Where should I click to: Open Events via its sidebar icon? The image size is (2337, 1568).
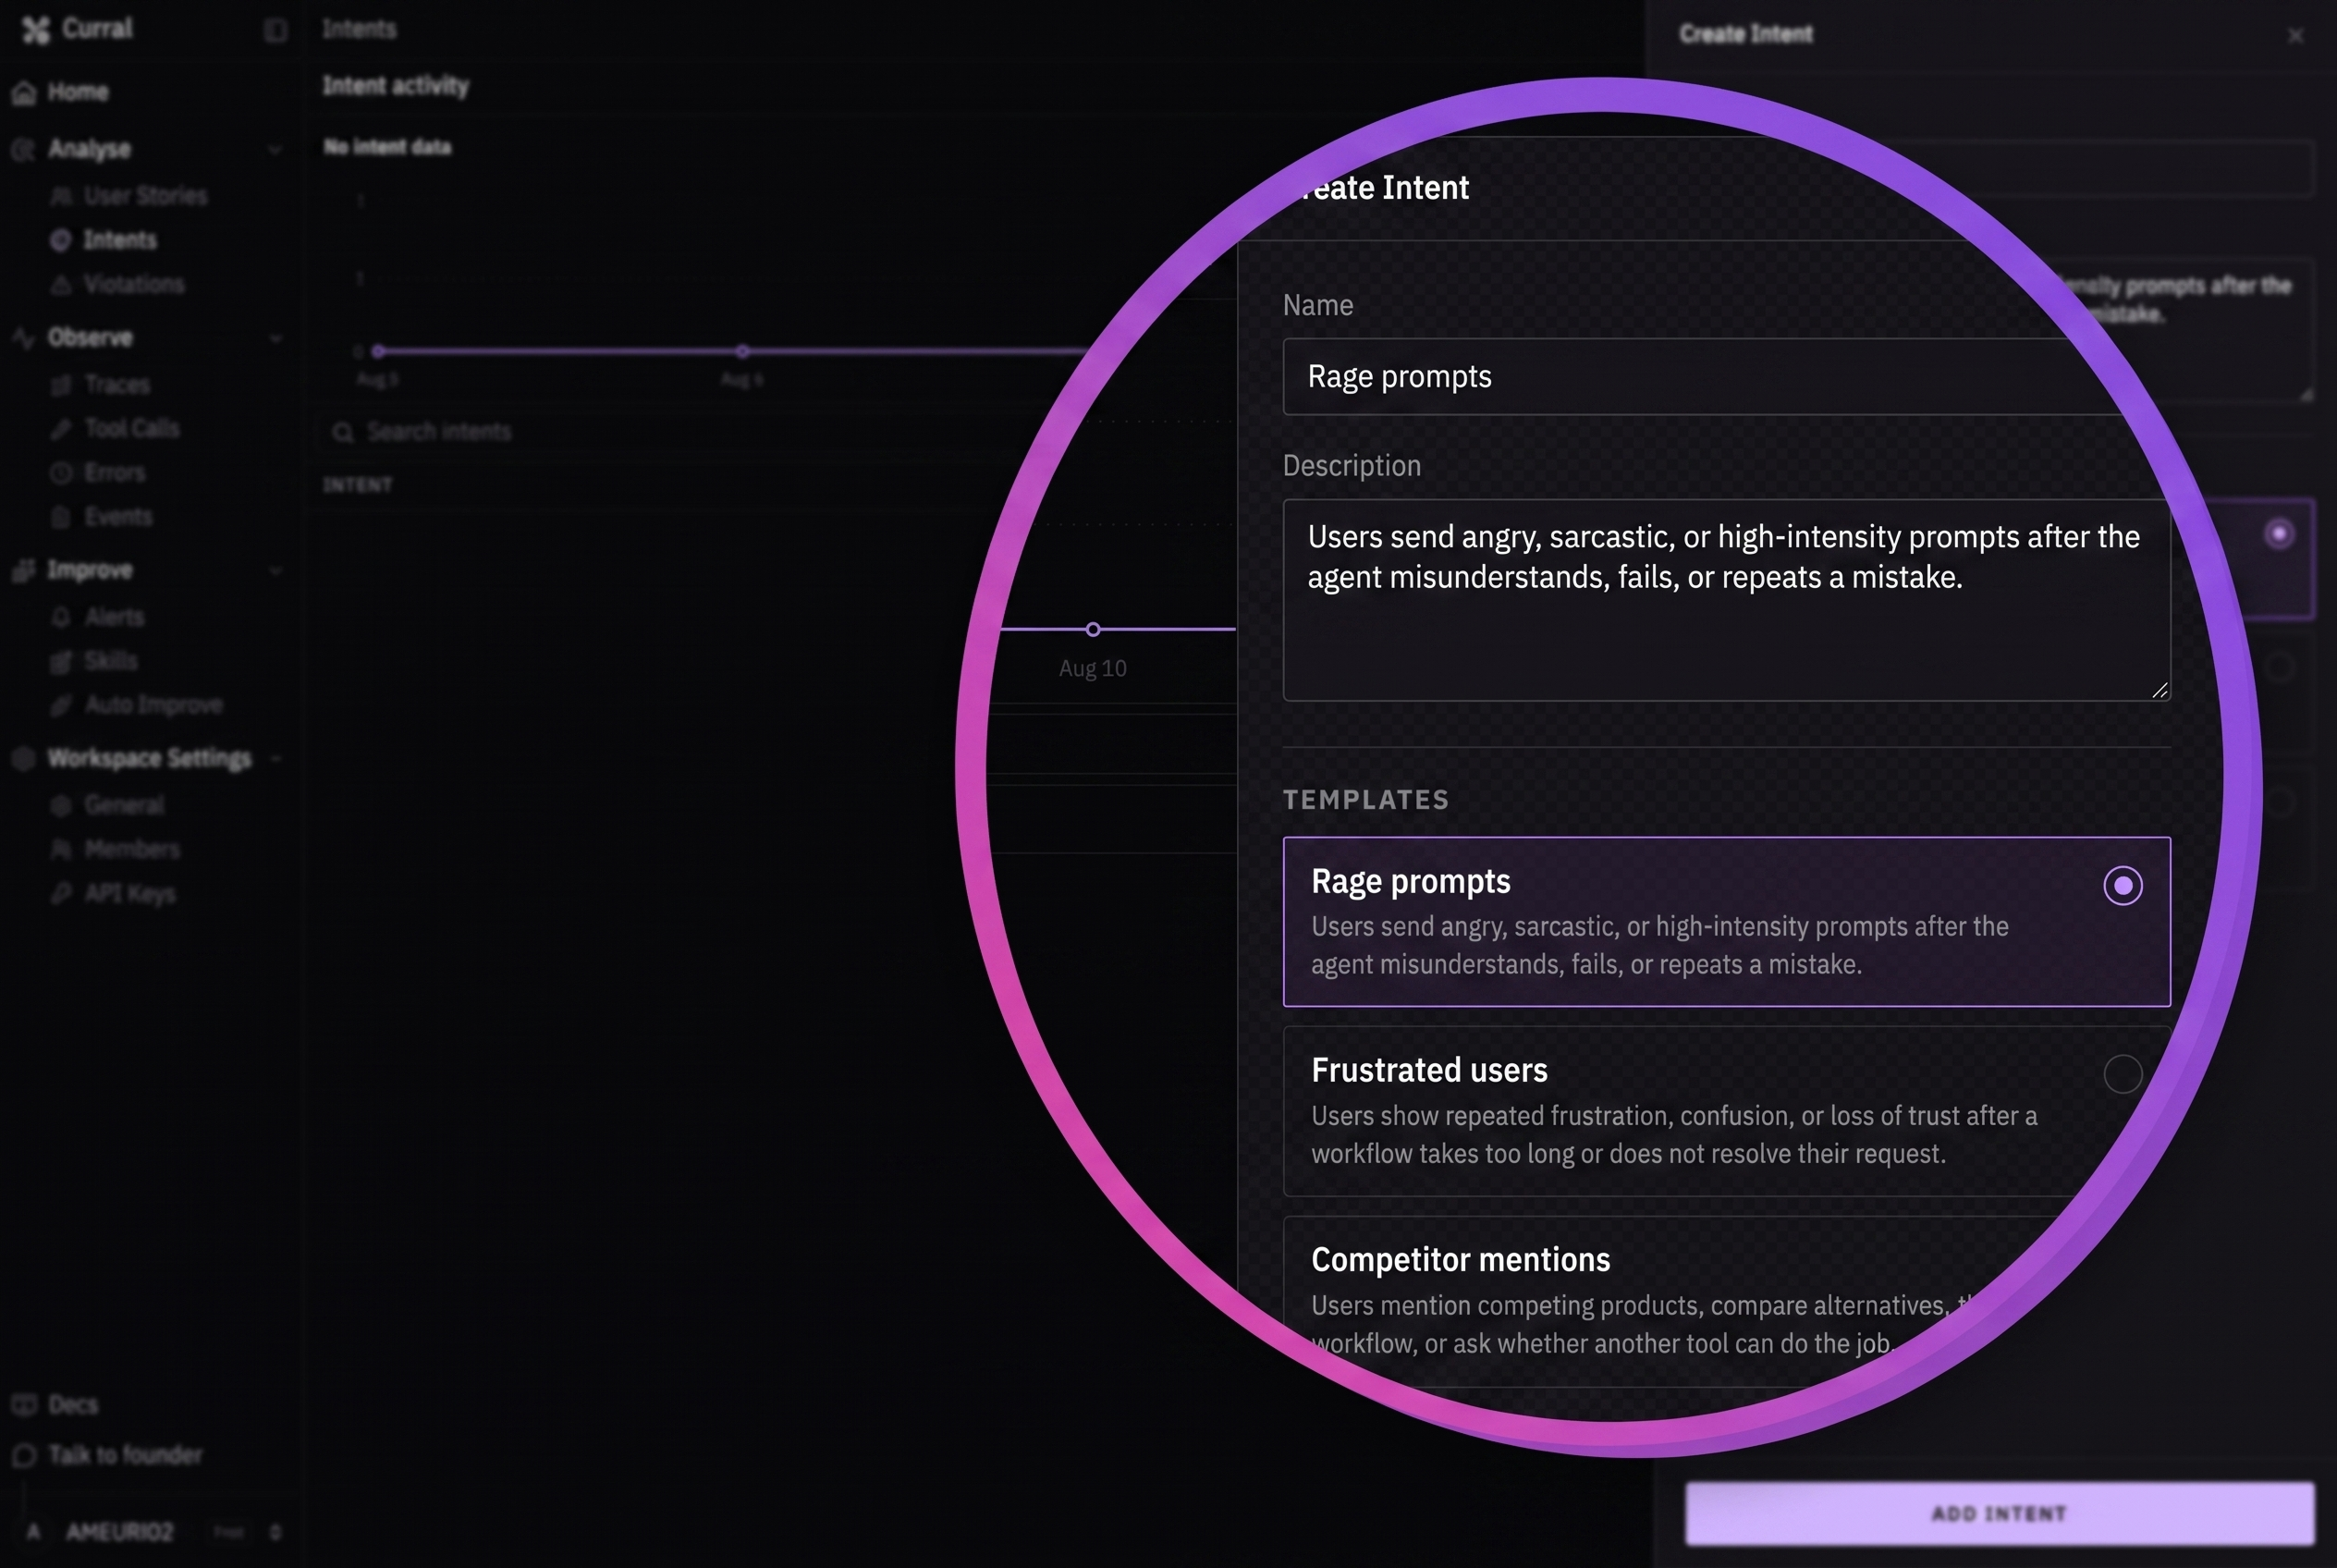[61, 517]
